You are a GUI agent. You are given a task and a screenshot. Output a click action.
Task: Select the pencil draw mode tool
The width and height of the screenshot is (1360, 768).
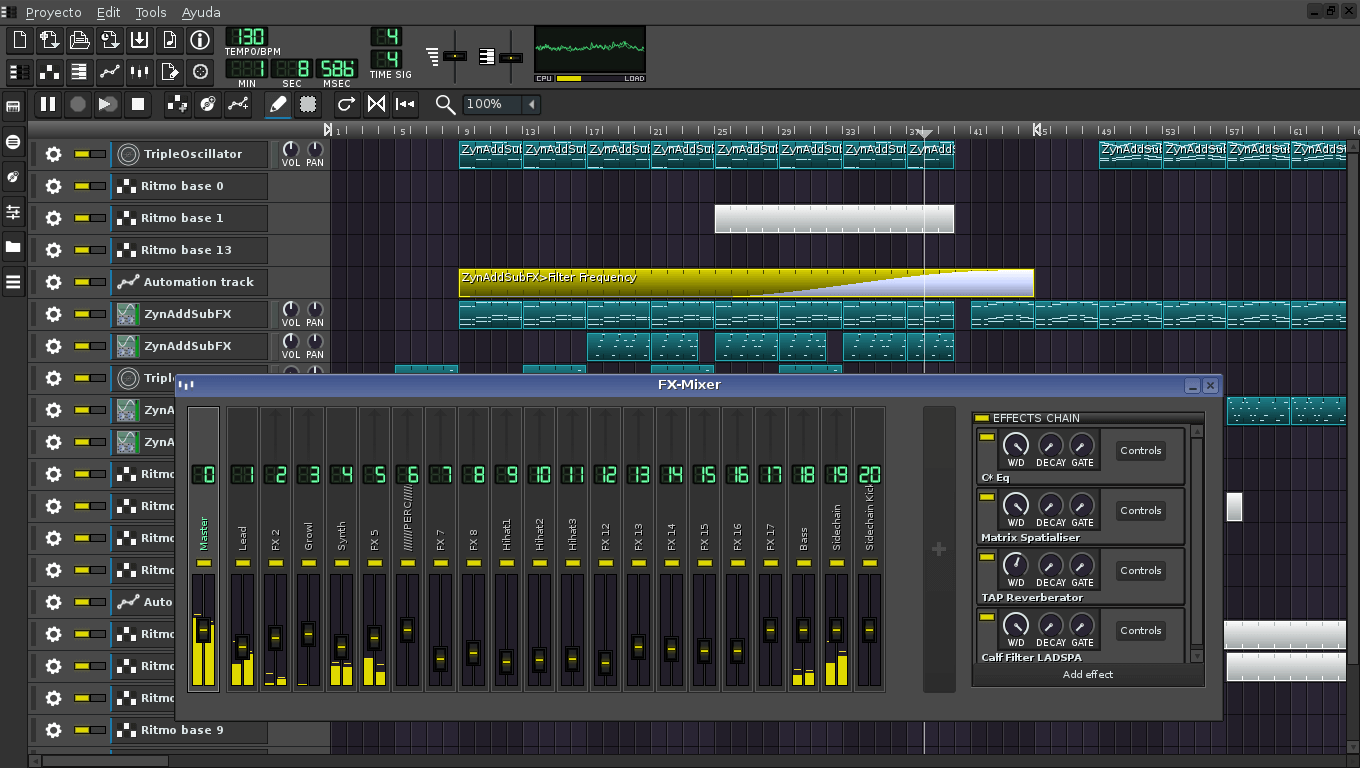278,104
